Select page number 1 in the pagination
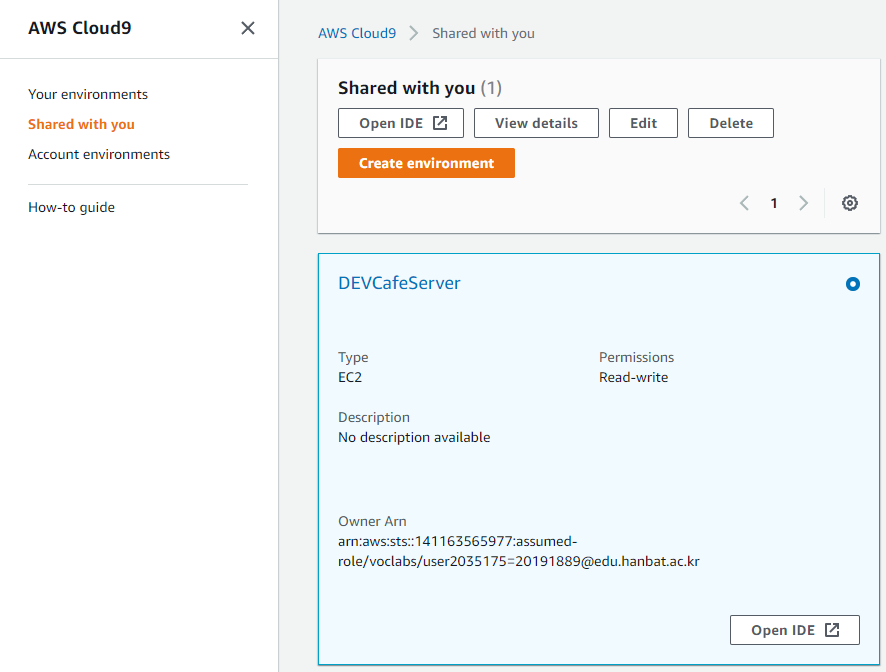This screenshot has height=672, width=886. (774, 203)
